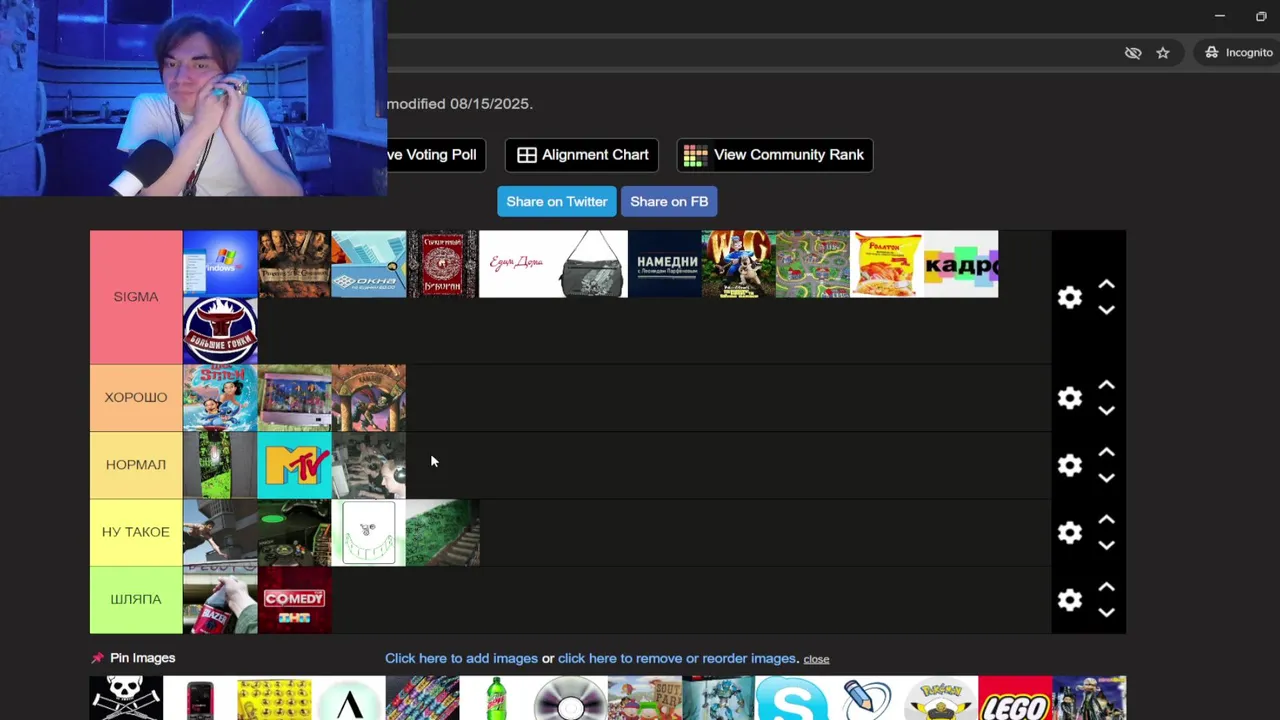Move ШЛЯПА row down with arrow
Image resolution: width=1280 pixels, height=720 pixels.
pos(1106,612)
